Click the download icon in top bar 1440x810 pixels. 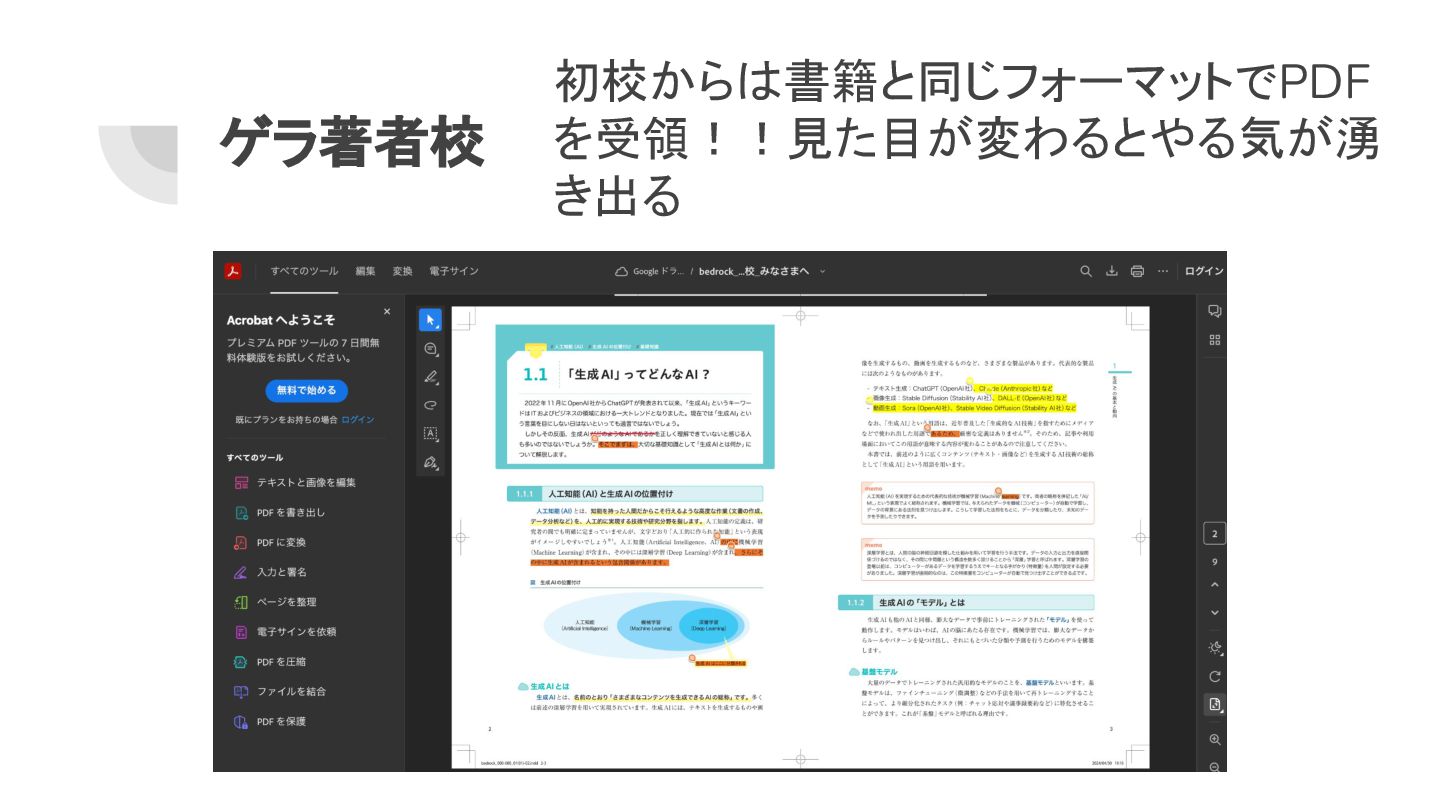(x=1112, y=271)
